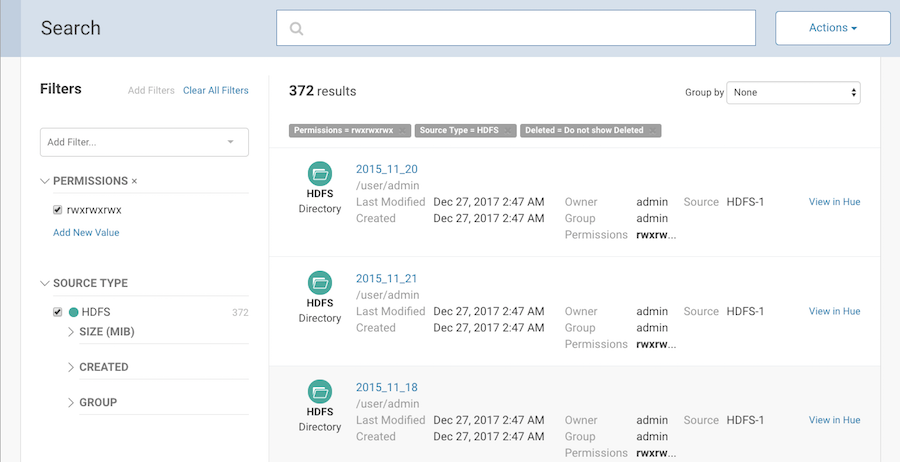Uncheck the HDFS source type checkbox

click(58, 312)
